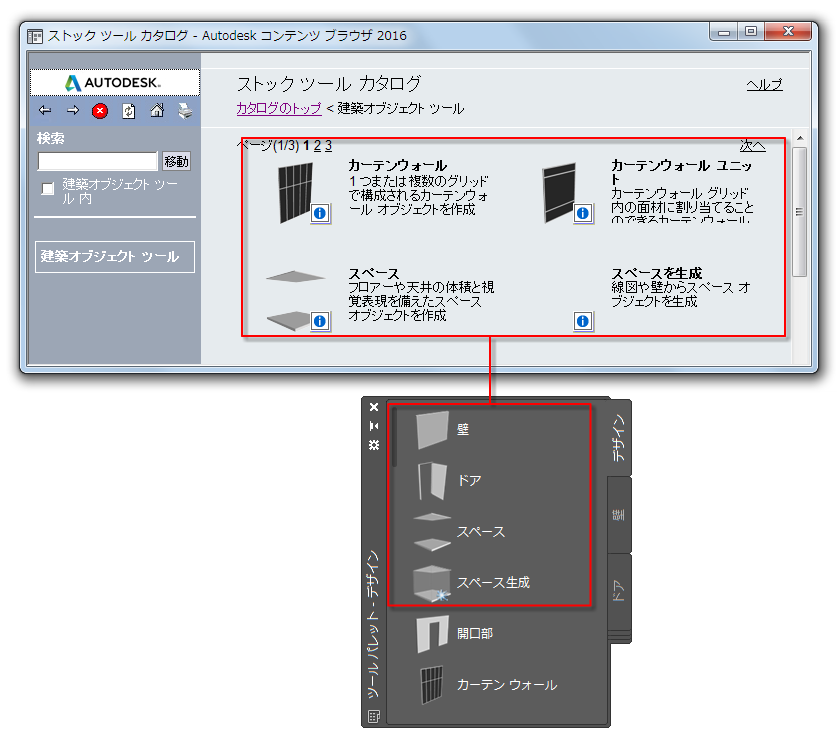Switch to the デザイン palette tab
Screen dimensions: 838x745
click(x=619, y=437)
